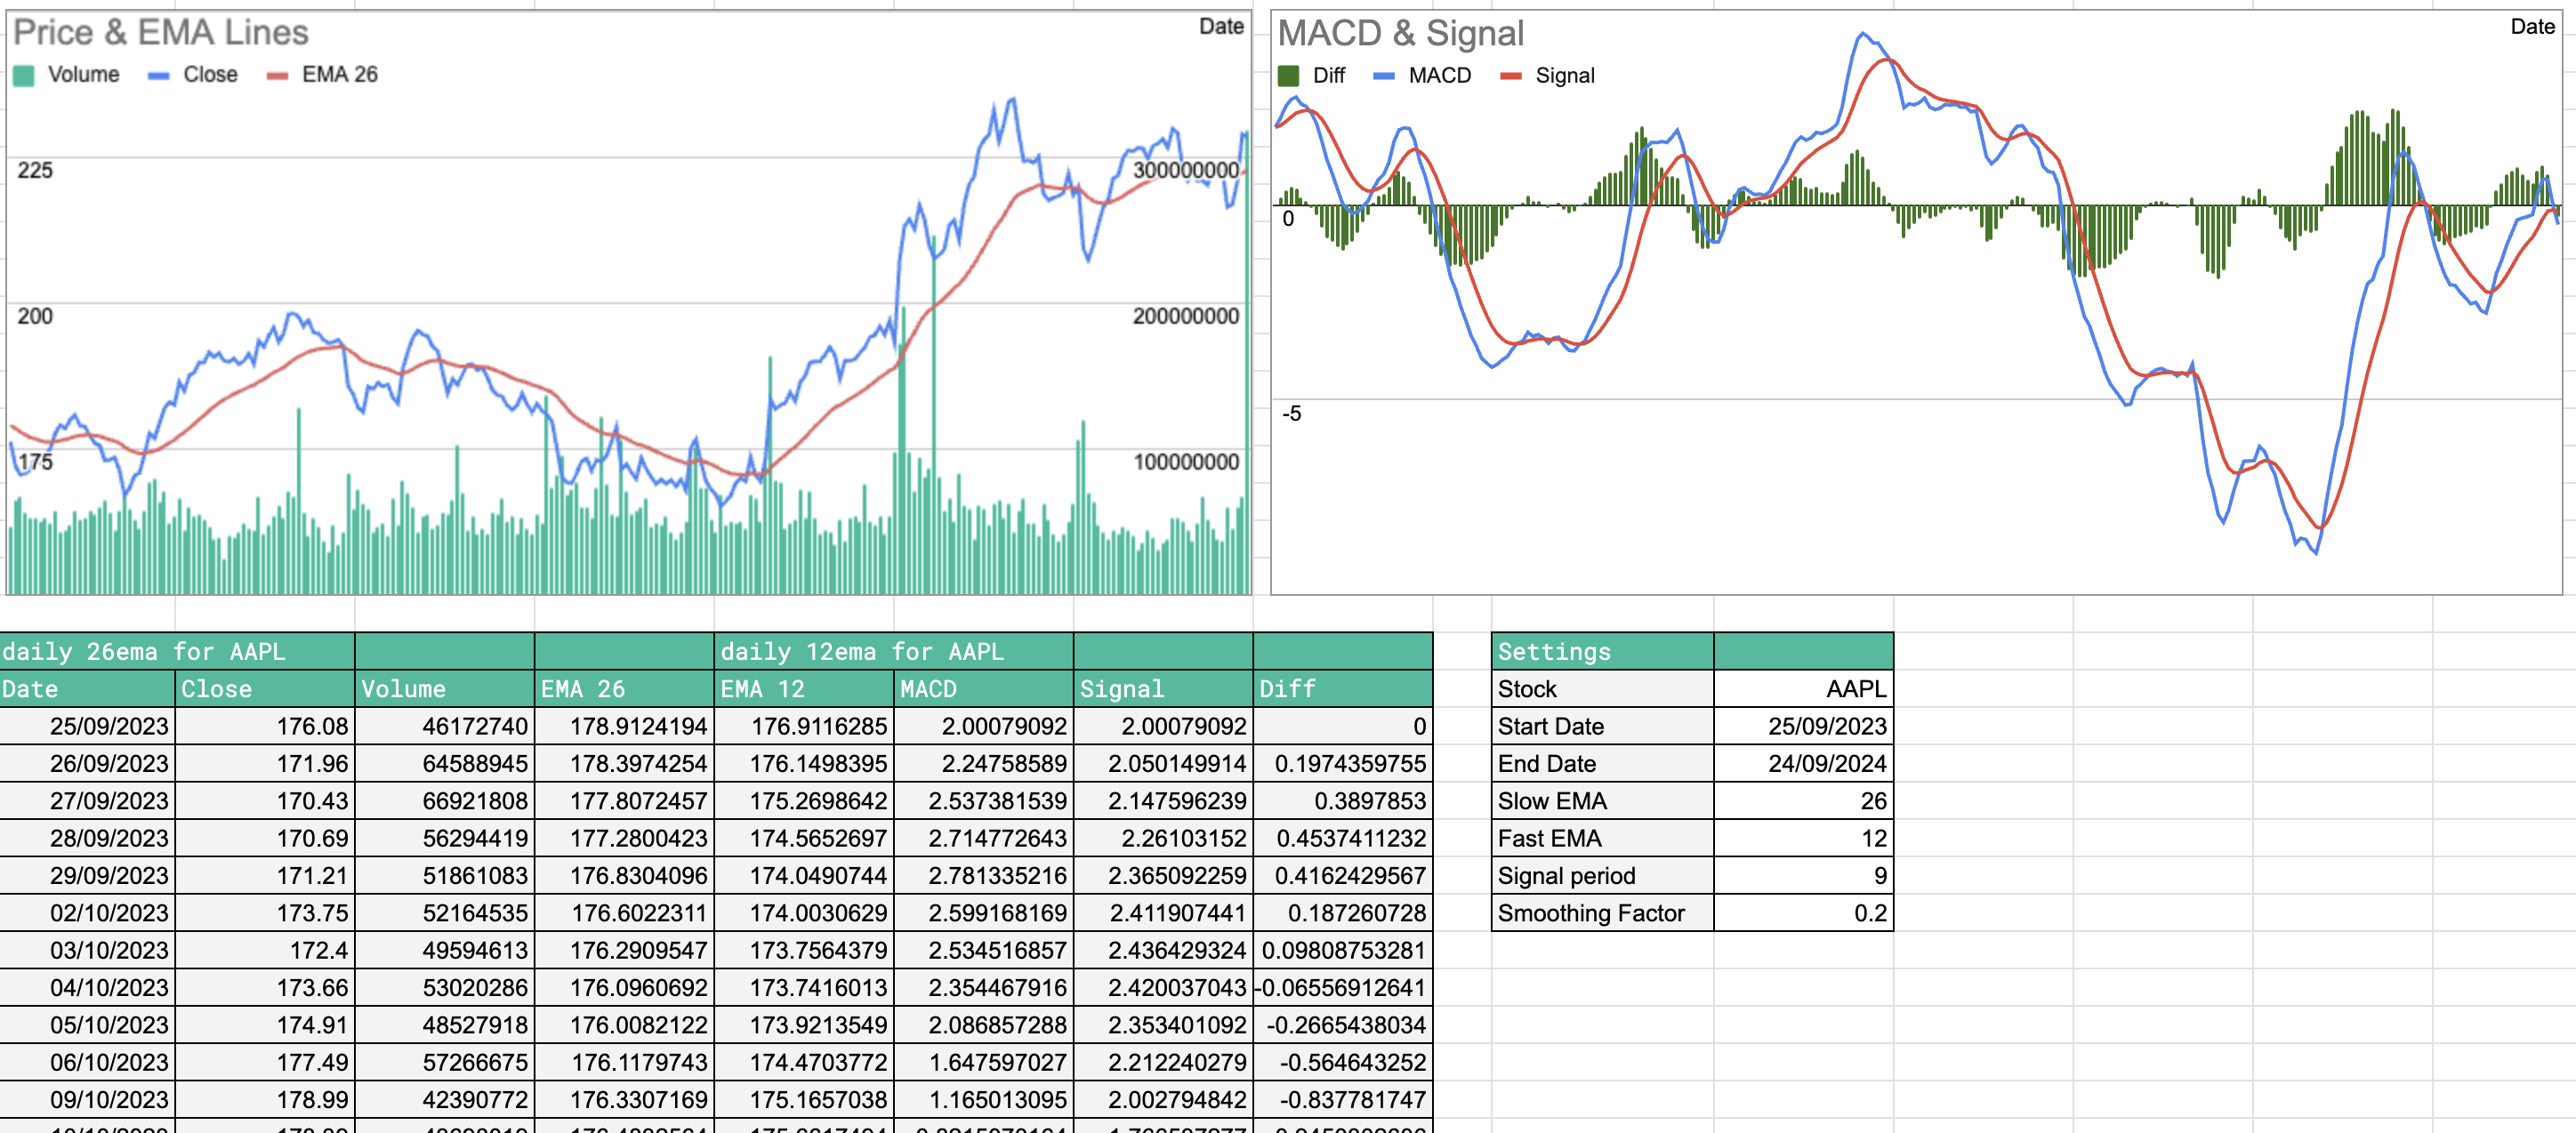Click Diff cell -0.06556912641
This screenshot has width=2576, height=1133.
click(x=1343, y=988)
